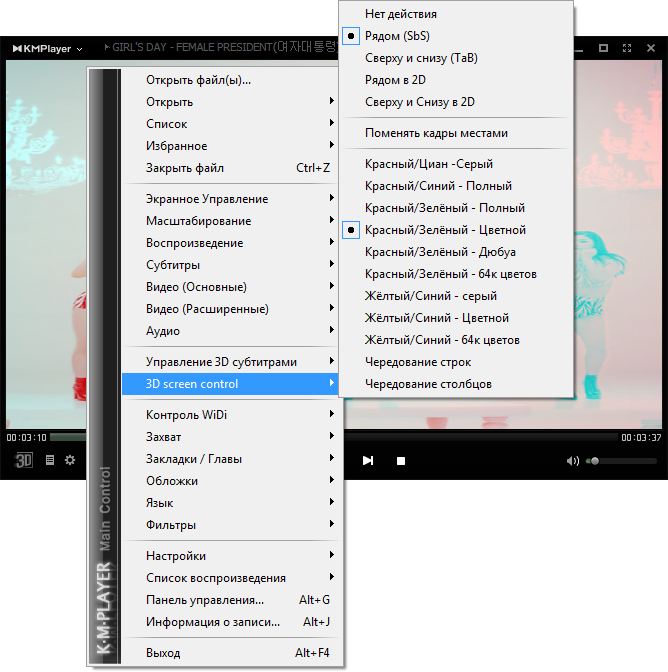This screenshot has width=668, height=672.
Task: Select Красный/Зелёный - Дюбуа
Action: click(x=456, y=252)
